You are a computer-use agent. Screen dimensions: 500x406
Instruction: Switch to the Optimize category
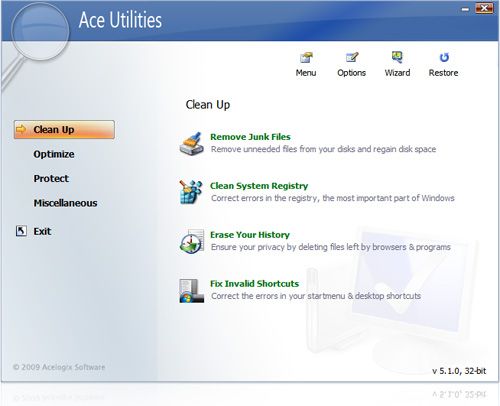click(54, 154)
